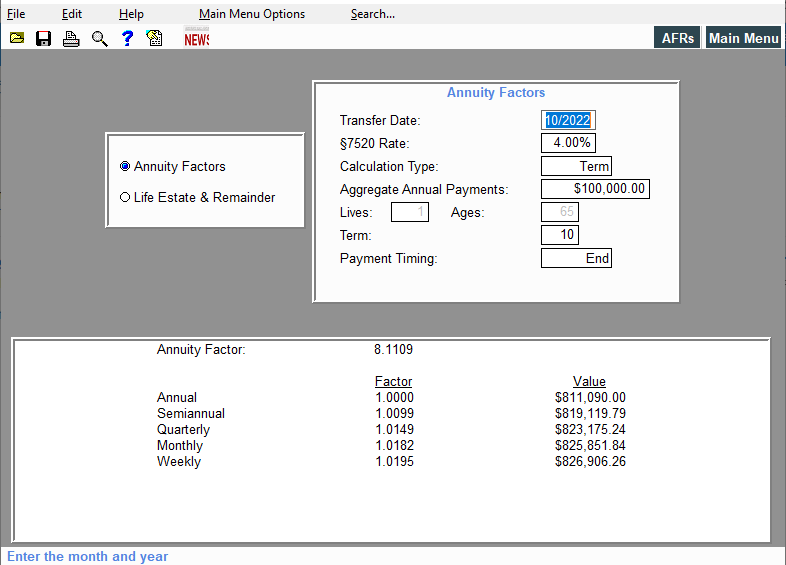Open the Main Menu Options menu
786x565 pixels.
point(252,14)
